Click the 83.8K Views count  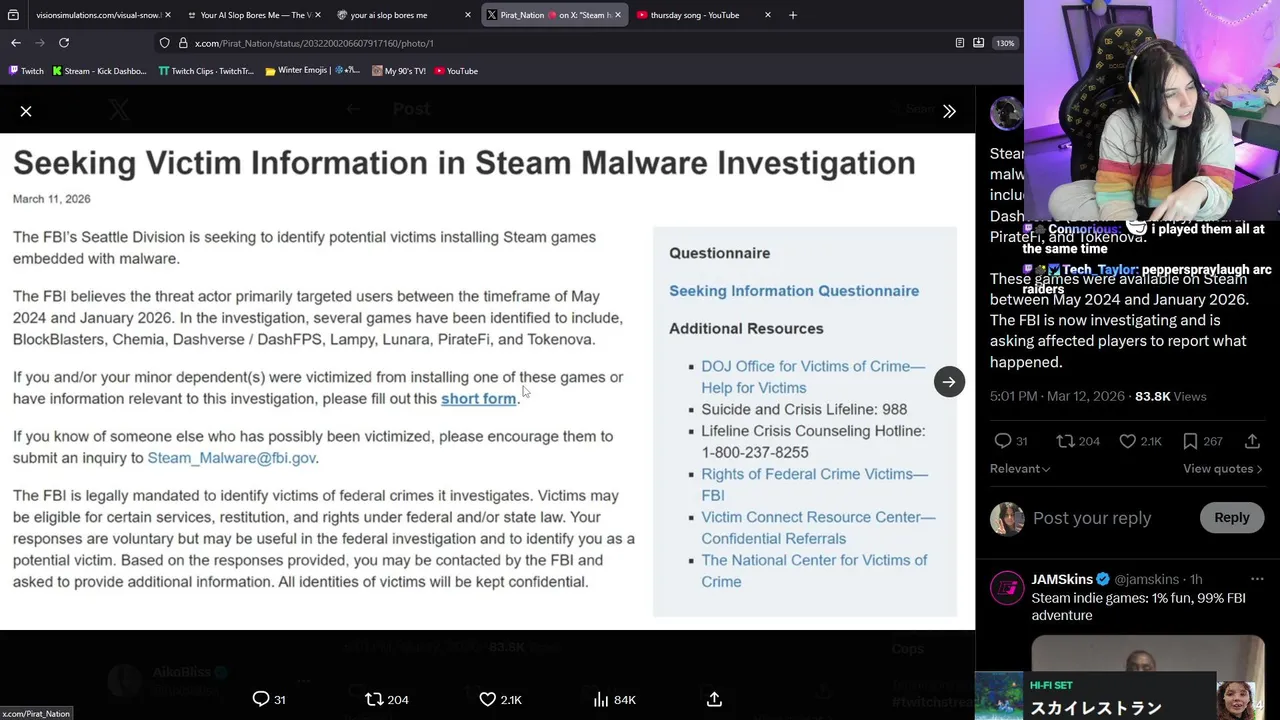click(1170, 396)
